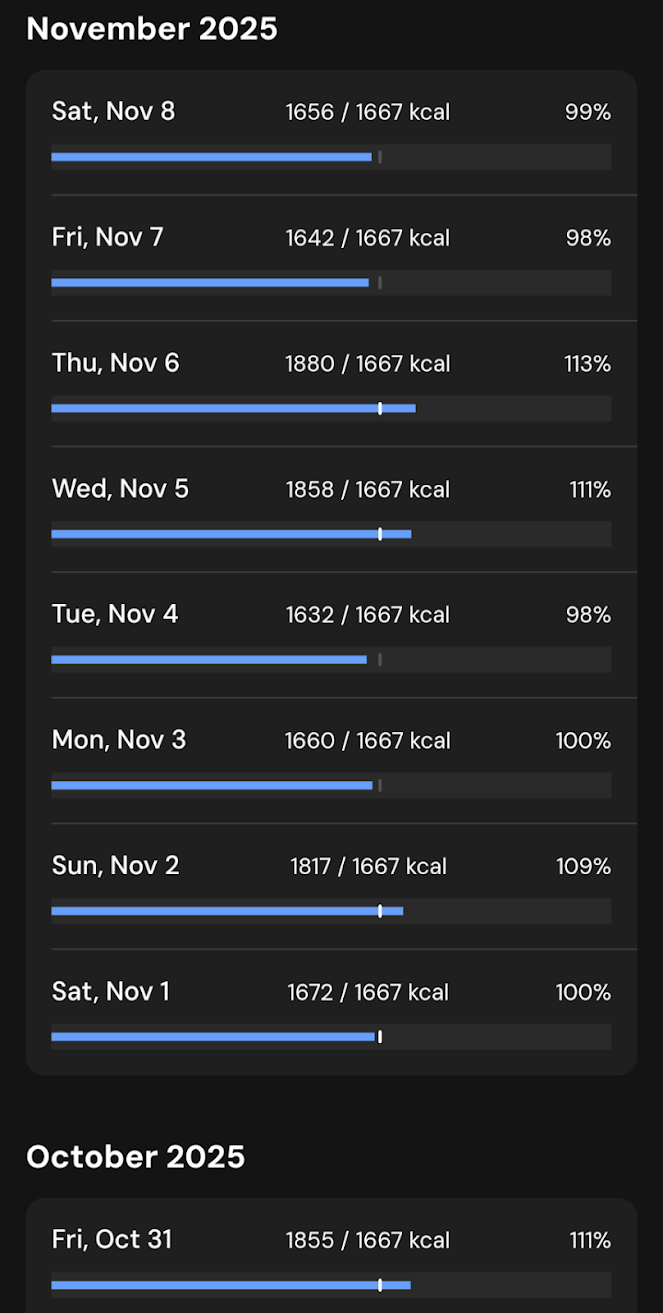Select the 1642 / 1667 kcal text
The height and width of the screenshot is (1313, 663).
tap(367, 238)
